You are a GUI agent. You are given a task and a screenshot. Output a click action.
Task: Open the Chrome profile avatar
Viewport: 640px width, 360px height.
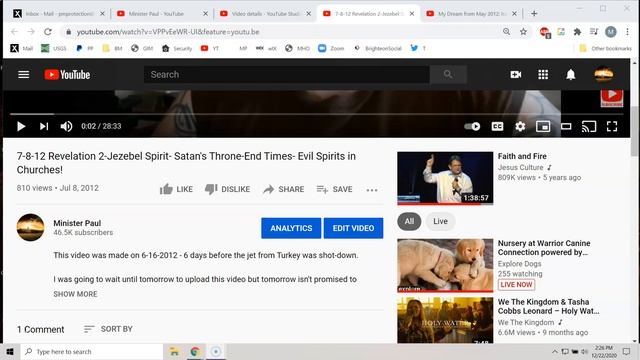click(x=611, y=31)
